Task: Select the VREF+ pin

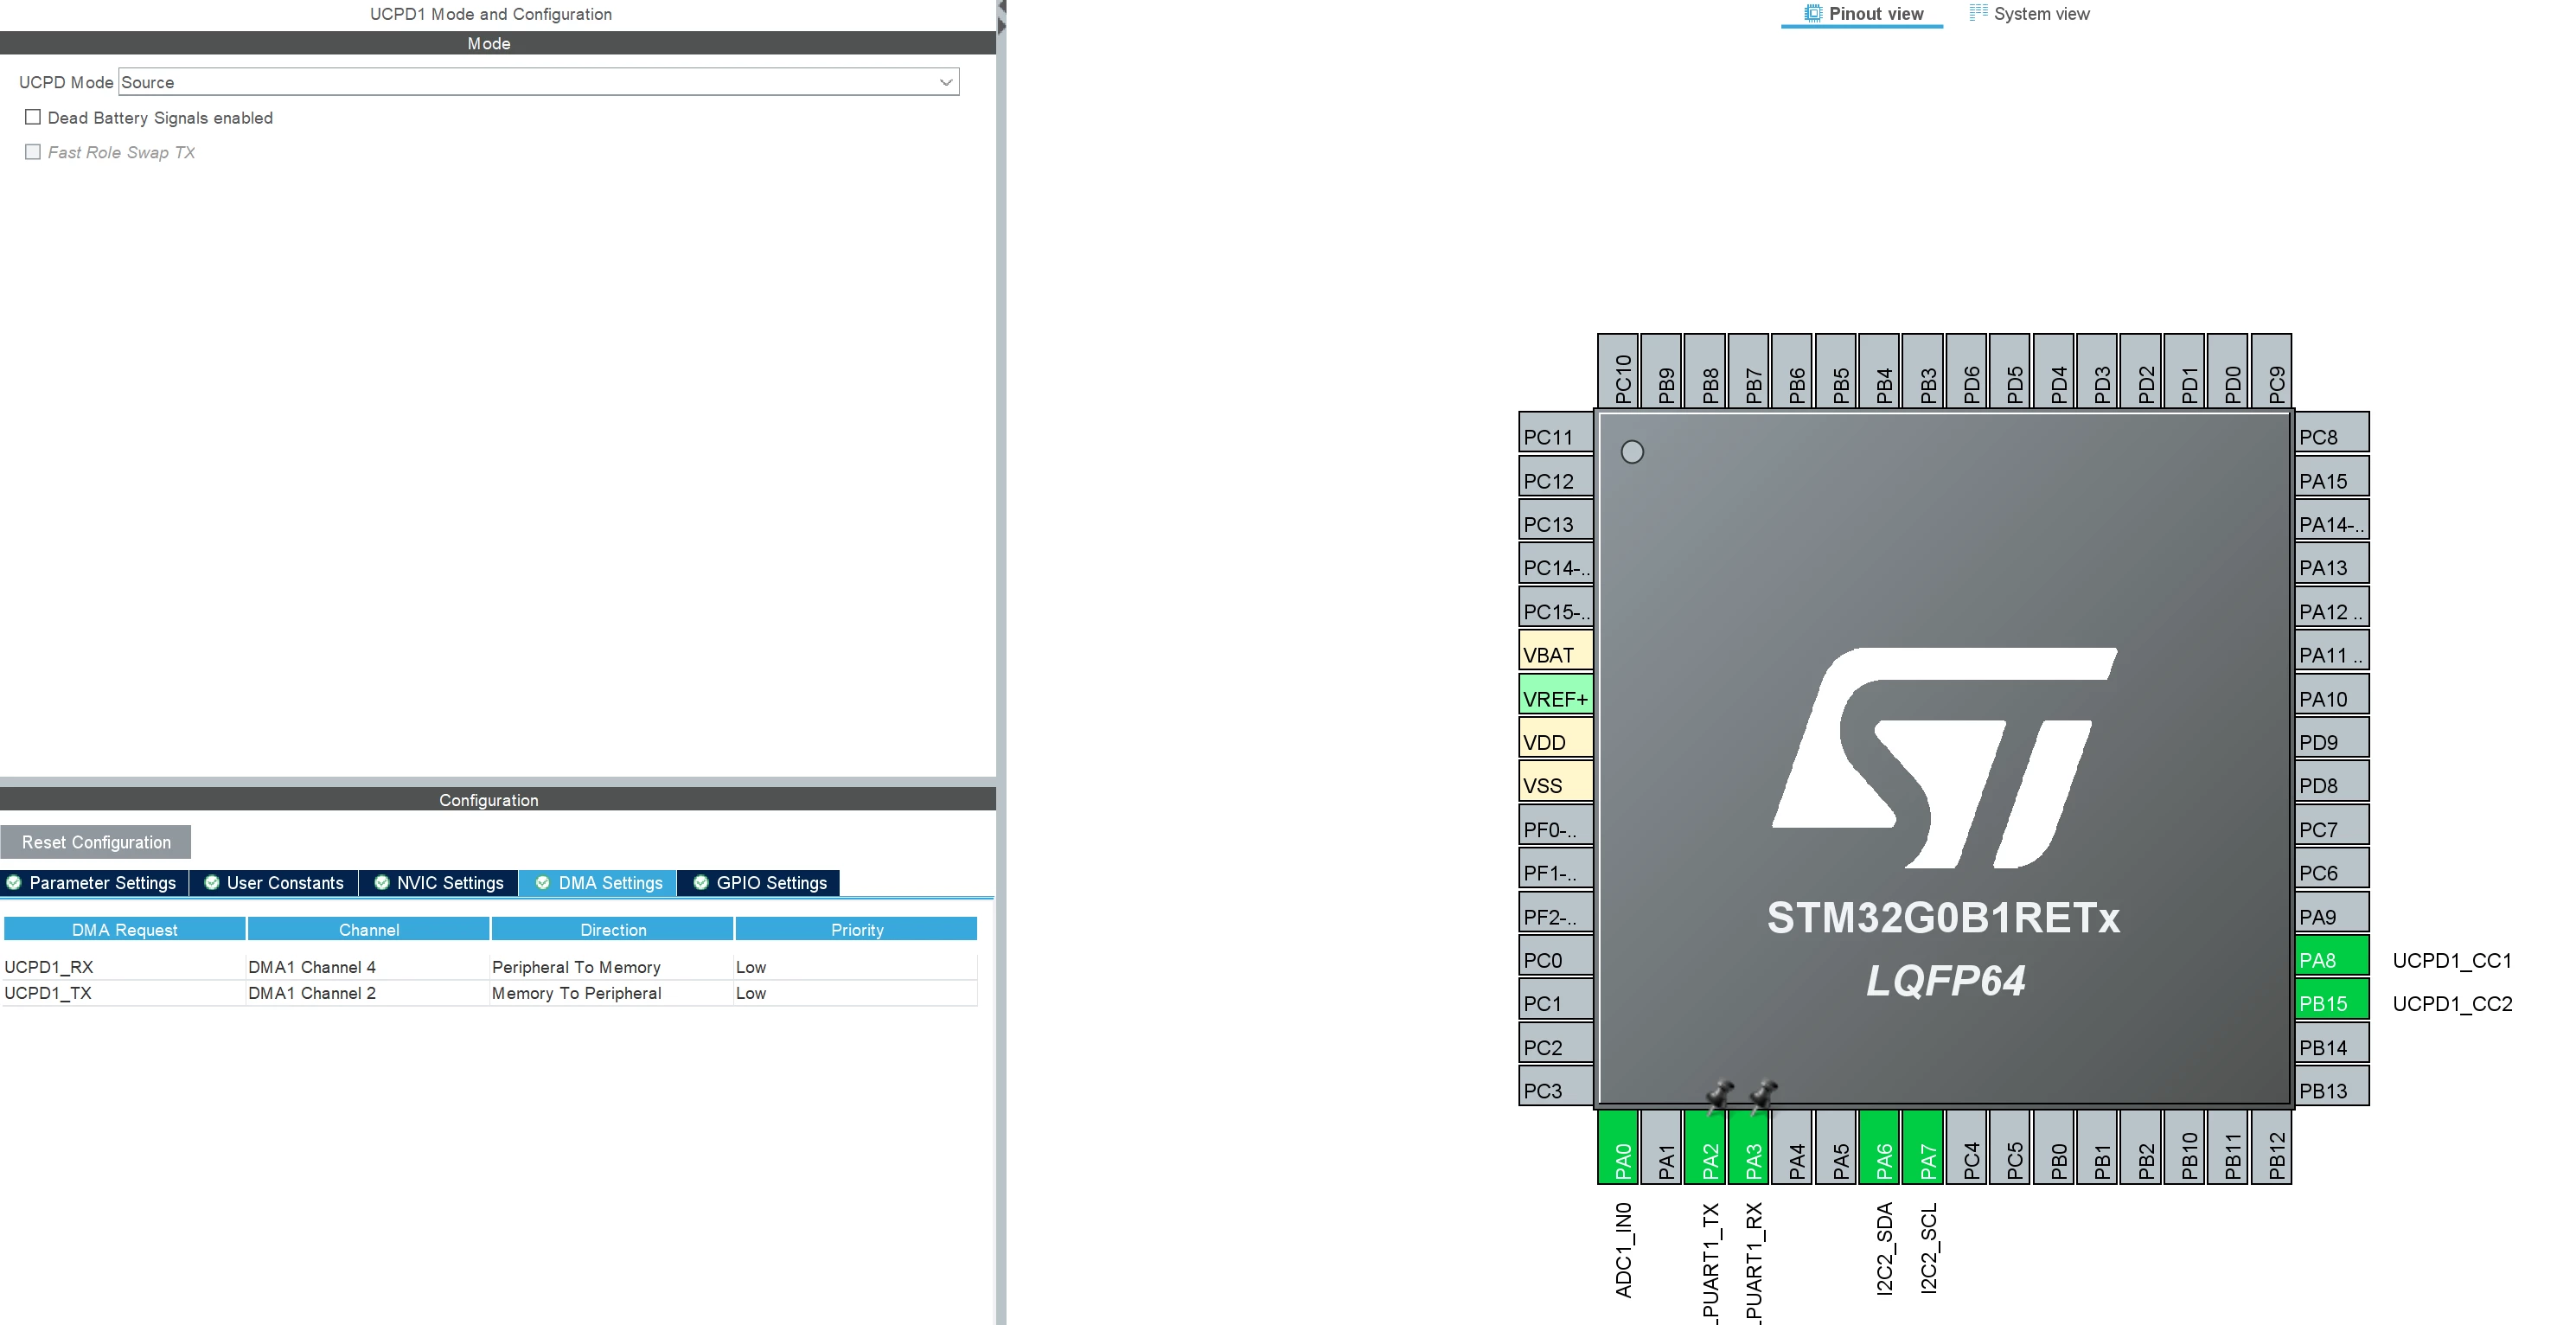Action: (1556, 695)
